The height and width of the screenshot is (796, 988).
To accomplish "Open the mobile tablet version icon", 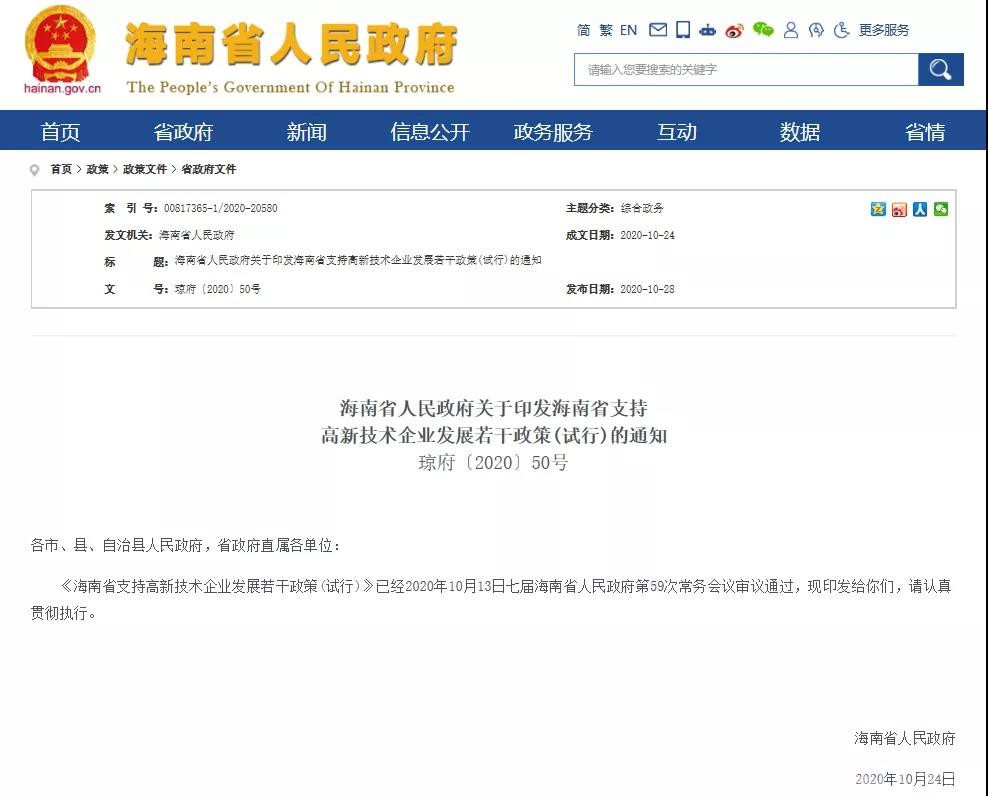I will [x=683, y=30].
